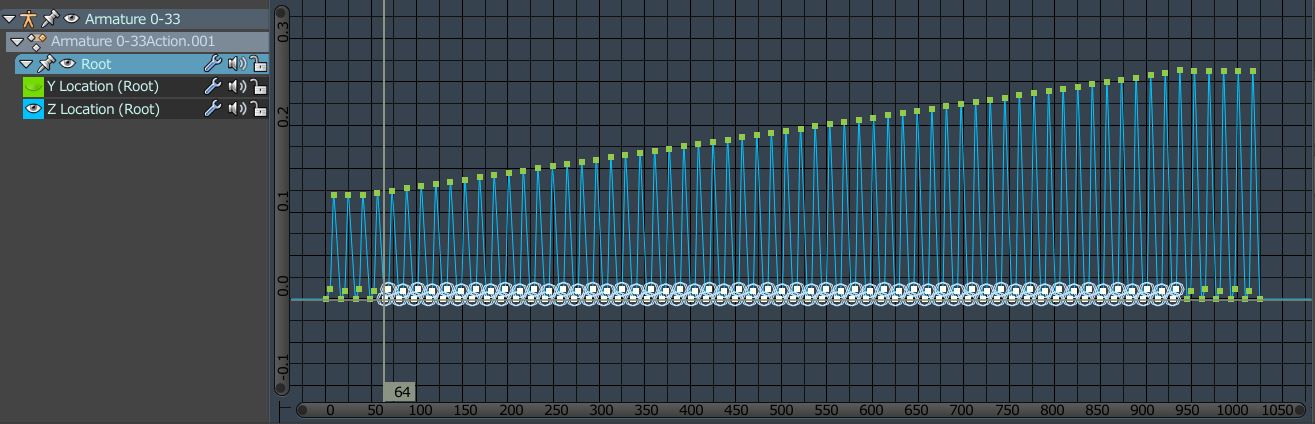Lock the Z Location (Root) channel
The width and height of the screenshot is (1315, 424).
[x=258, y=109]
